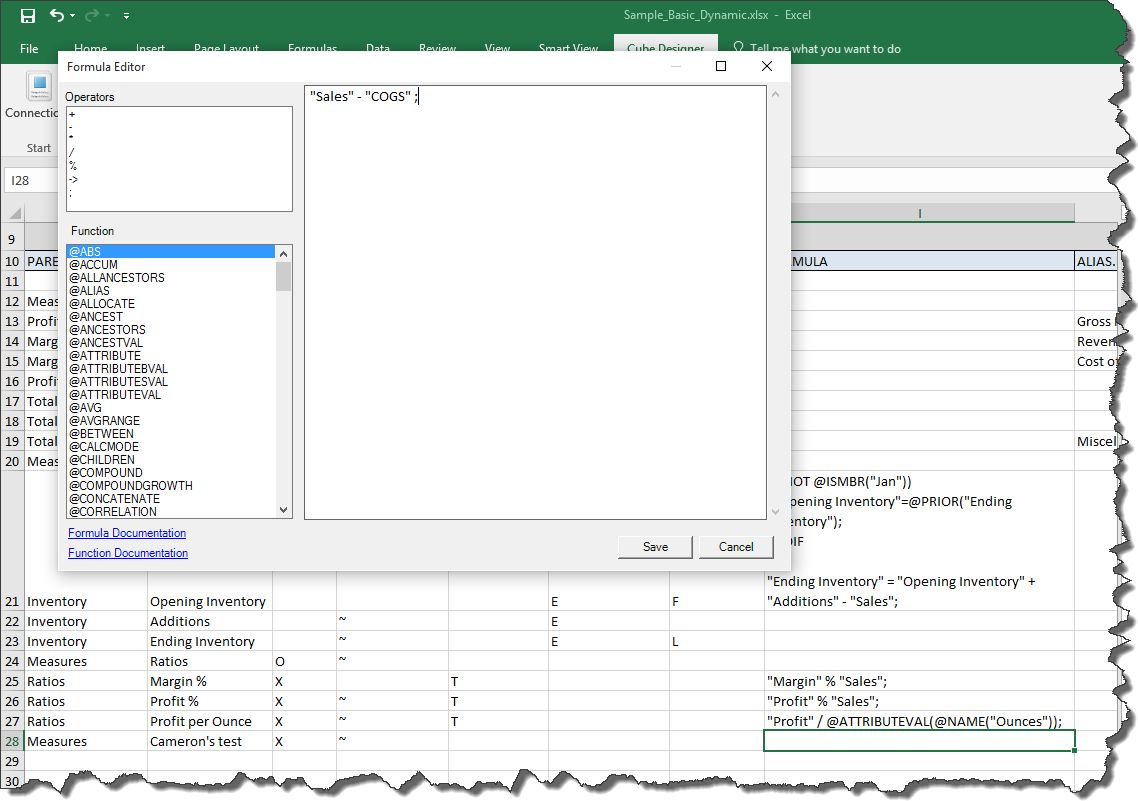1138x801 pixels.
Task: Click the @ATTRIBUTEVAL formula cell in row 27
Action: pyautogui.click(x=919, y=721)
